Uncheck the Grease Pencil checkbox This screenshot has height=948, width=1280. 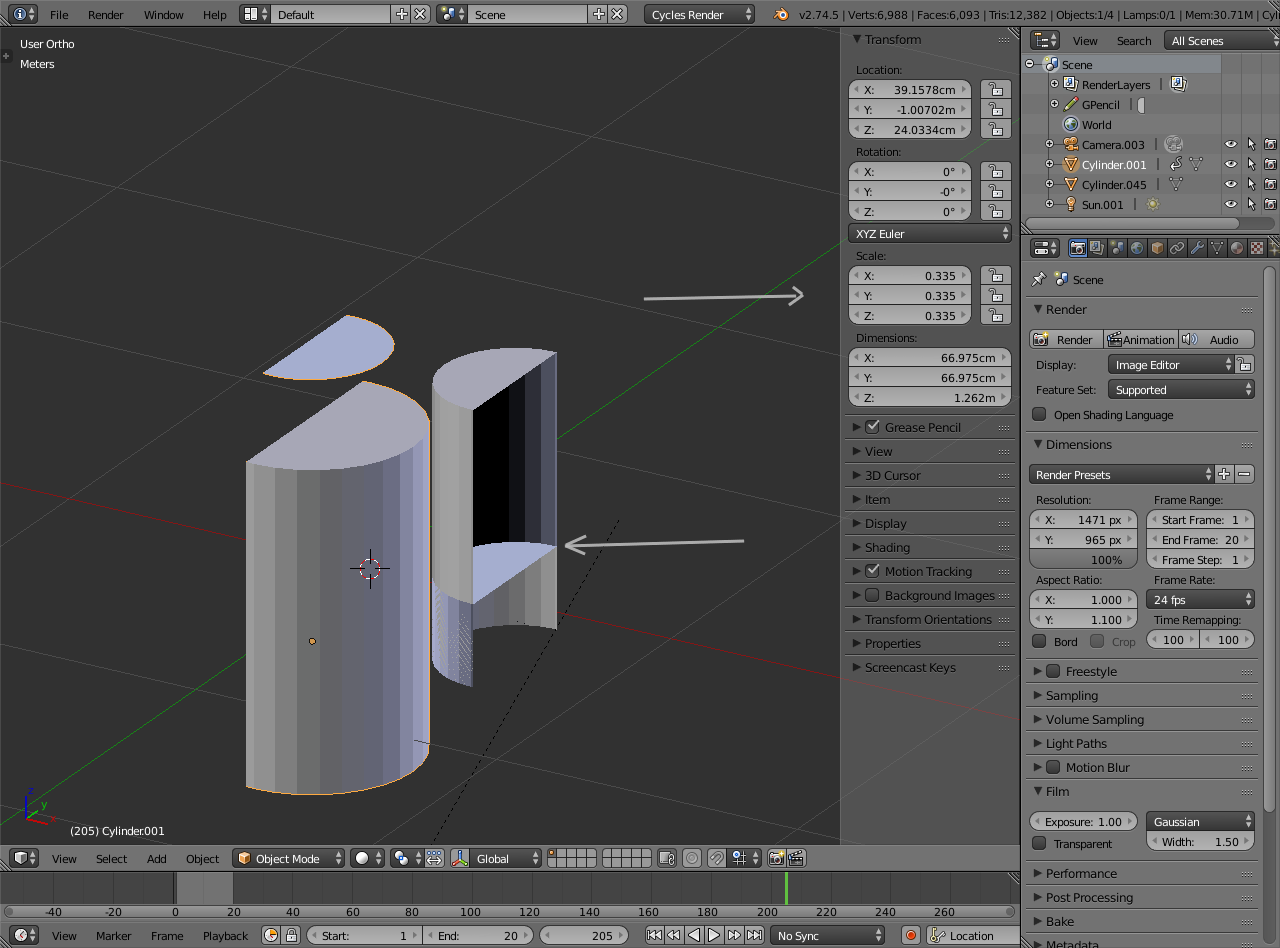pos(873,427)
